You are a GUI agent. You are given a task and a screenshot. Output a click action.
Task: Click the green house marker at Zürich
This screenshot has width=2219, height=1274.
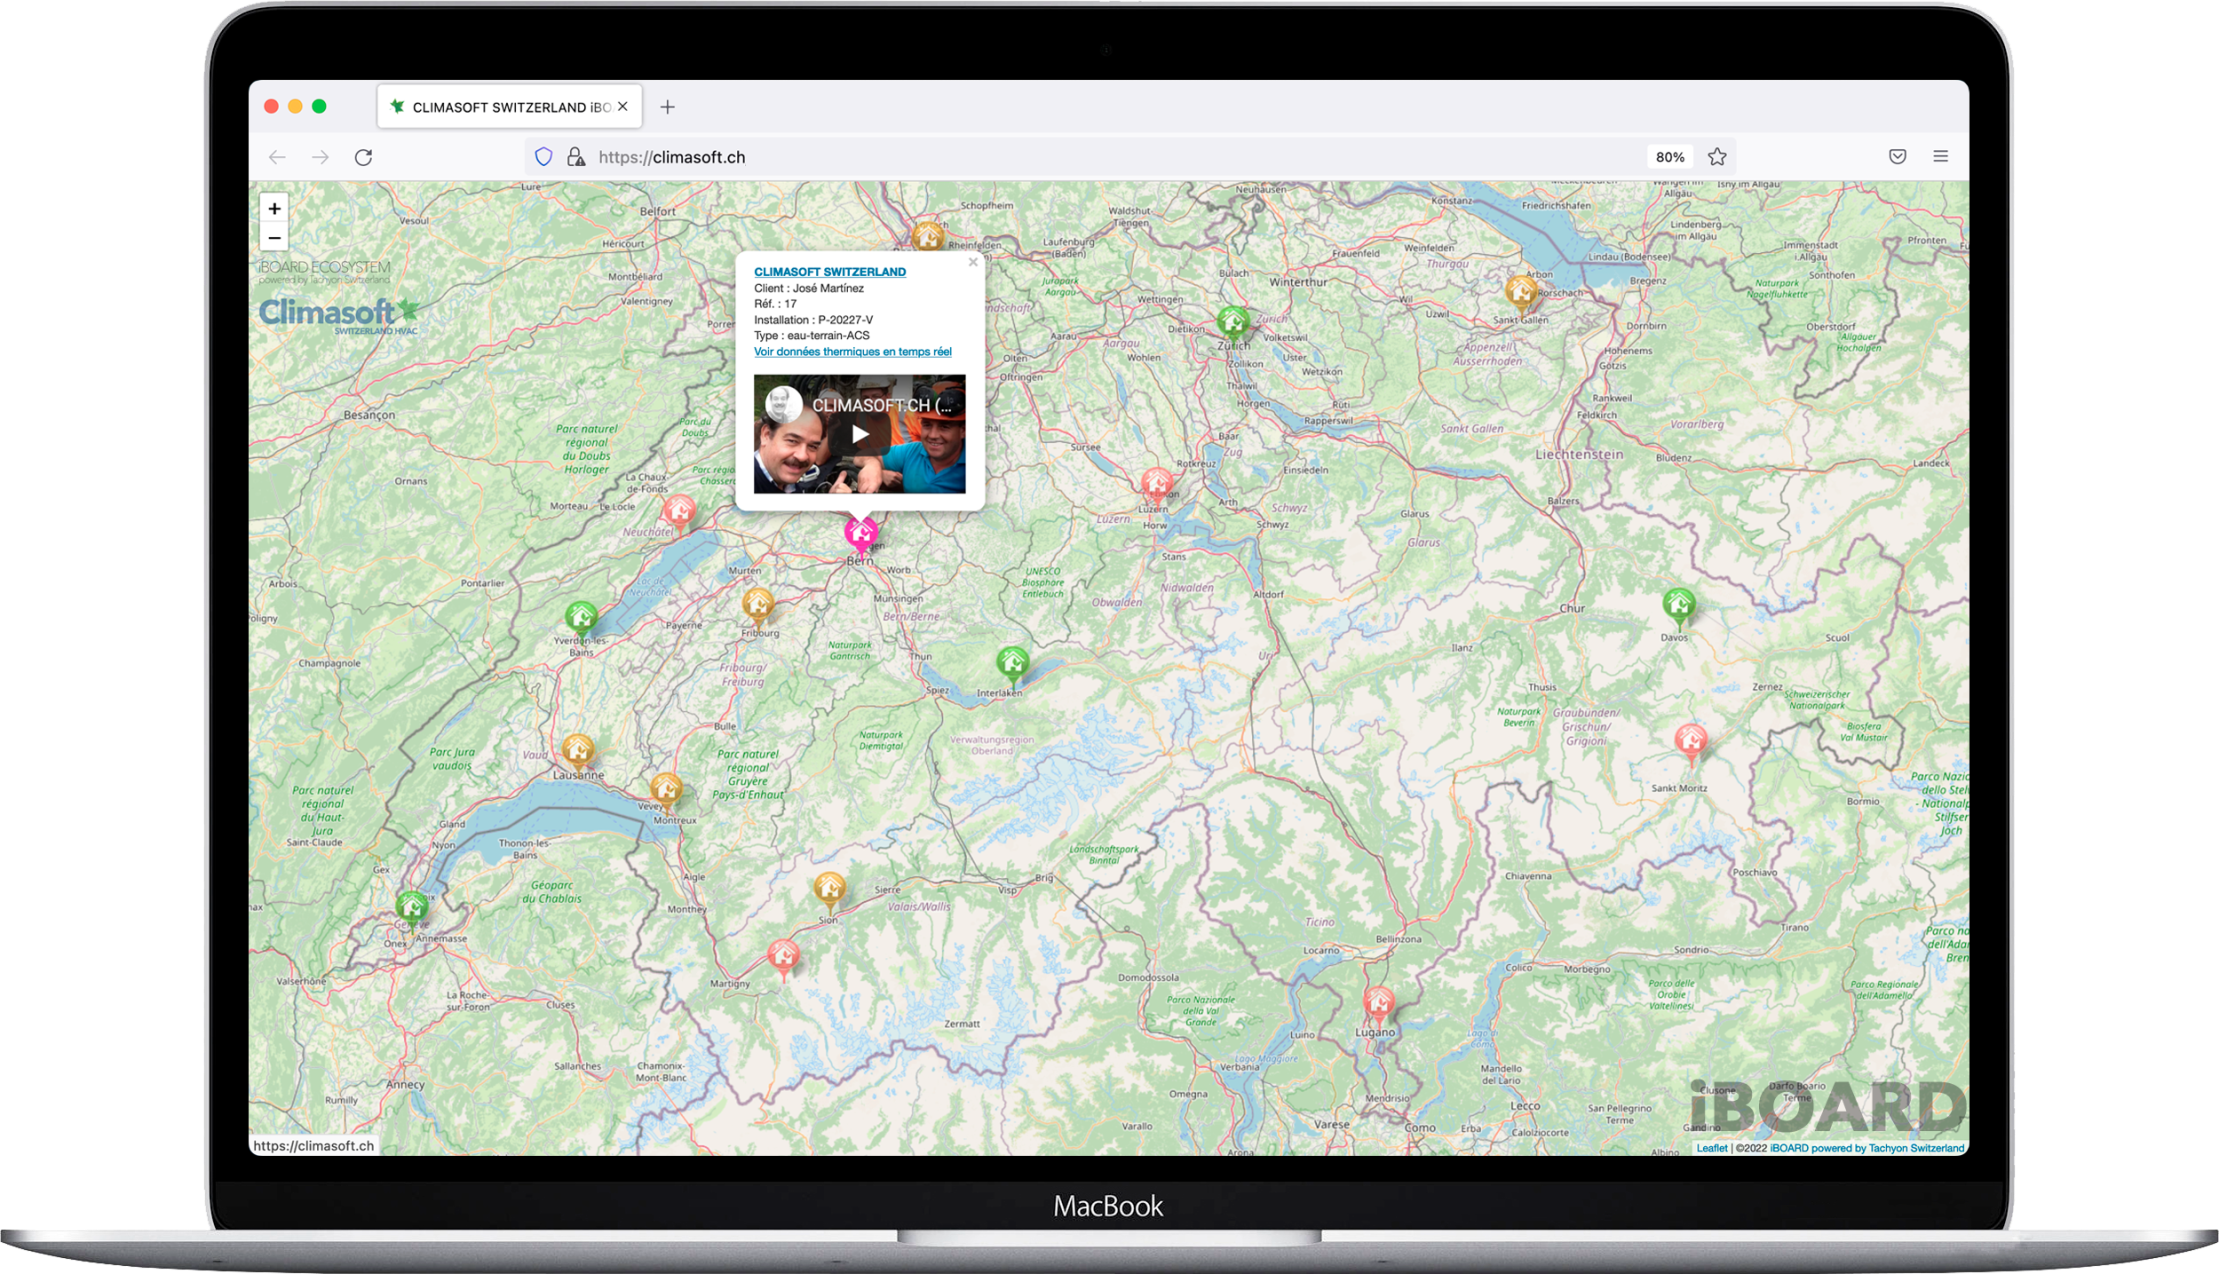(1233, 322)
